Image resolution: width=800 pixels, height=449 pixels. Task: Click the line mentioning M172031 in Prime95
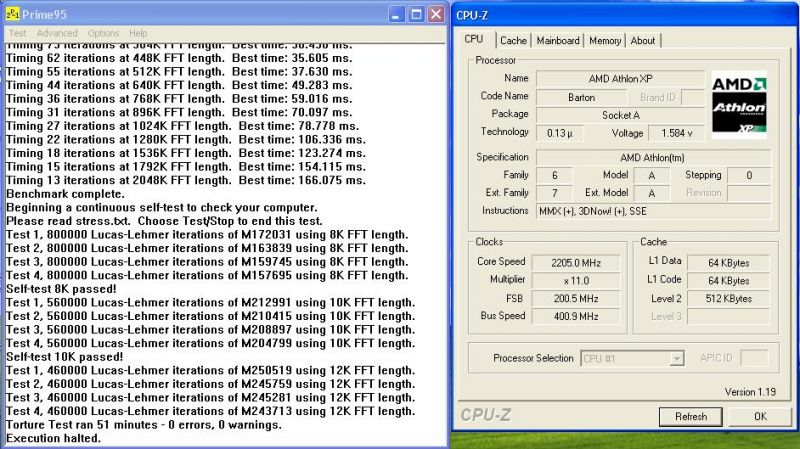point(207,235)
